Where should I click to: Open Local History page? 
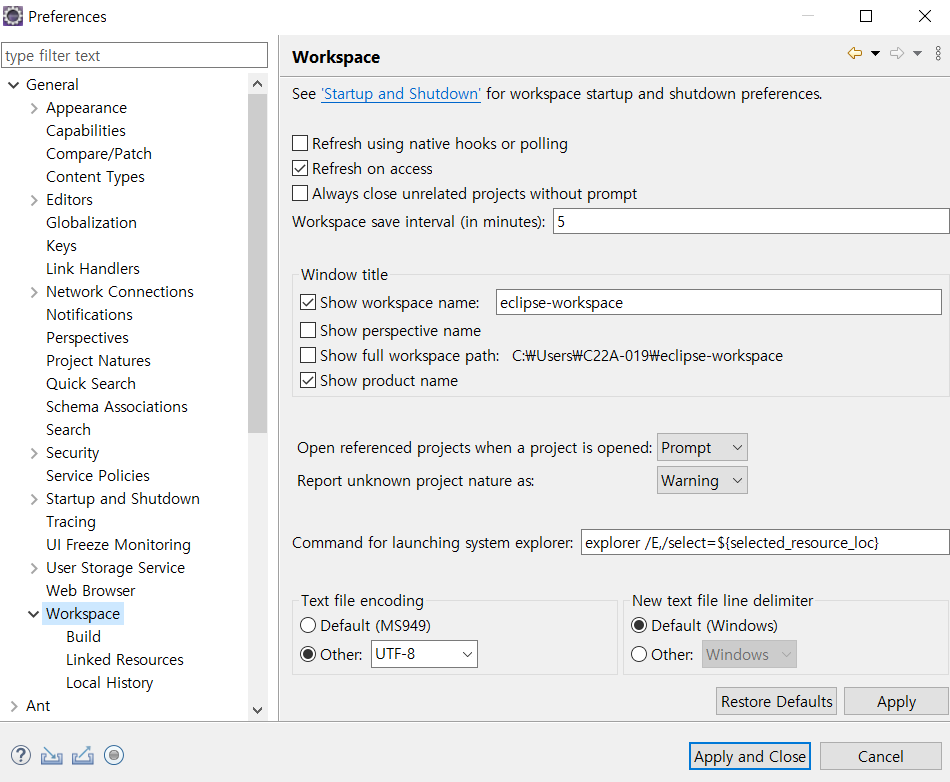click(110, 683)
